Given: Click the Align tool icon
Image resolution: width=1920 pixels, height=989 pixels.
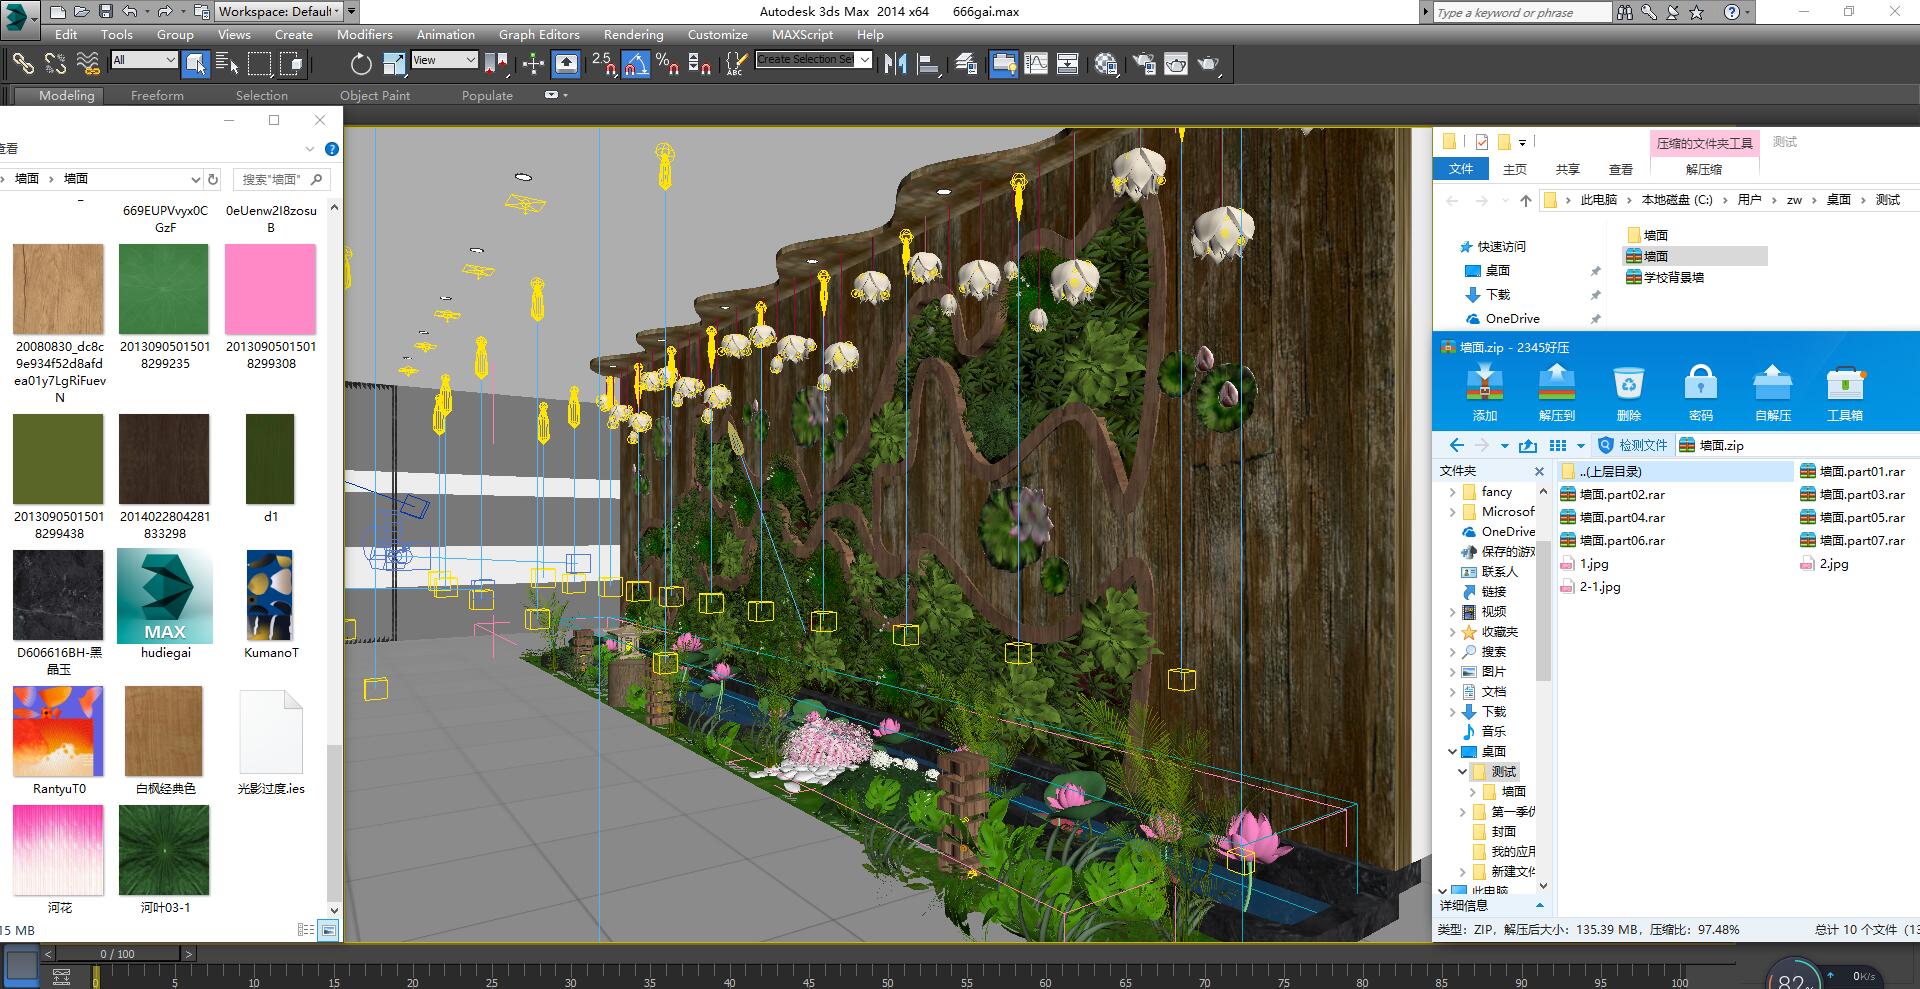Looking at the screenshot, I should [x=928, y=64].
